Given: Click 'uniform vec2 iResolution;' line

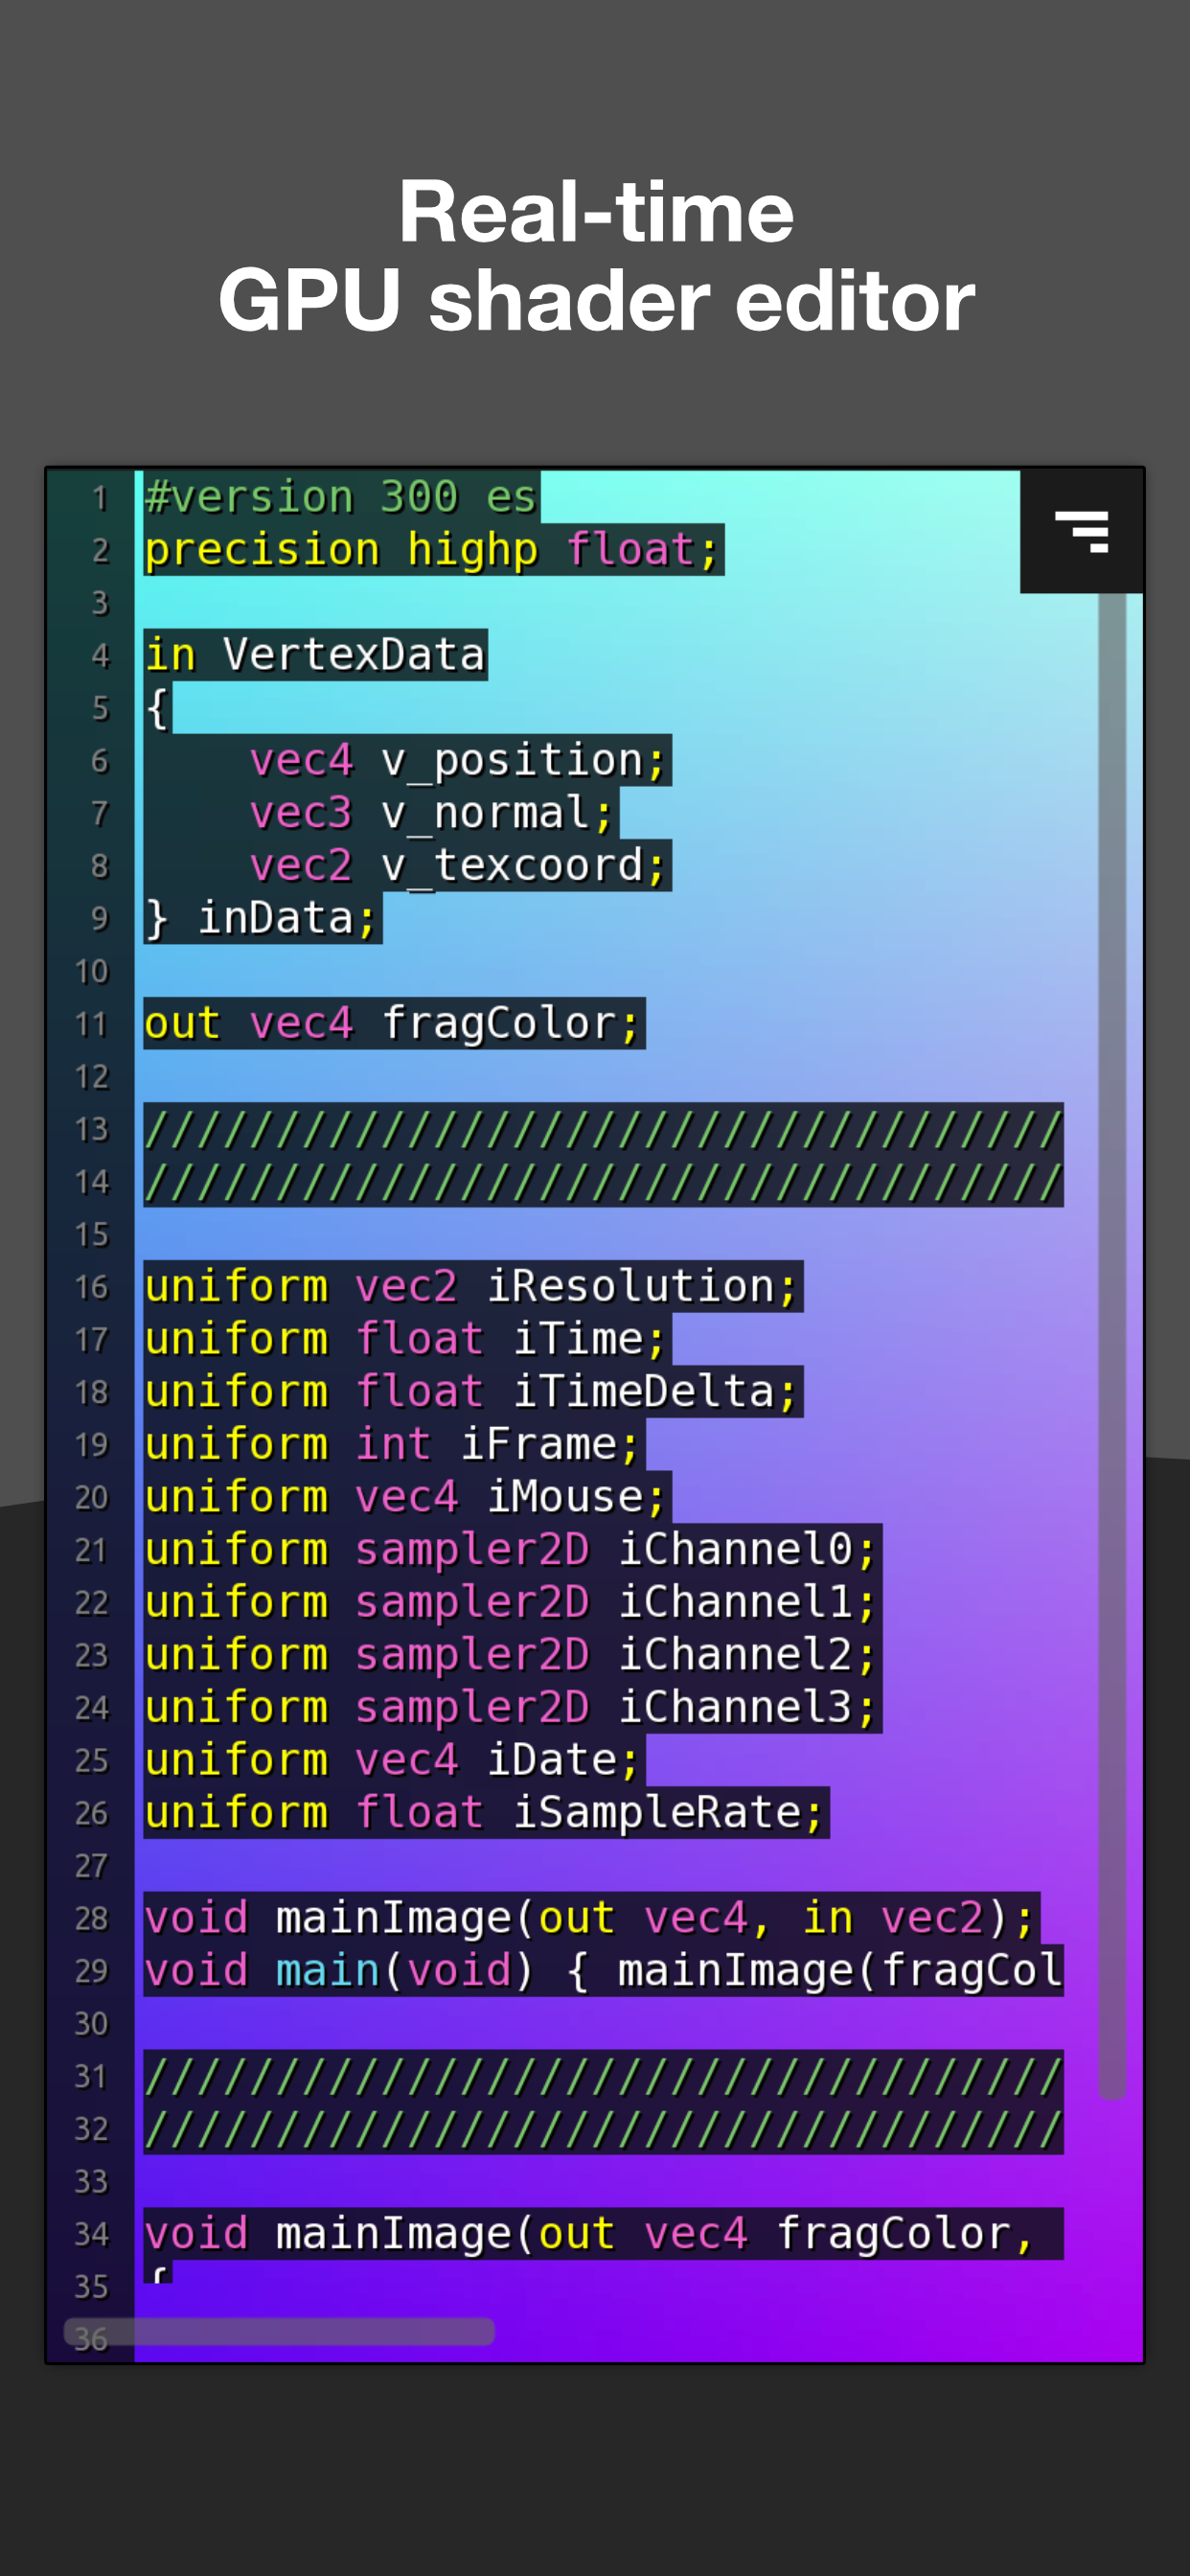Looking at the screenshot, I should 470,1286.
